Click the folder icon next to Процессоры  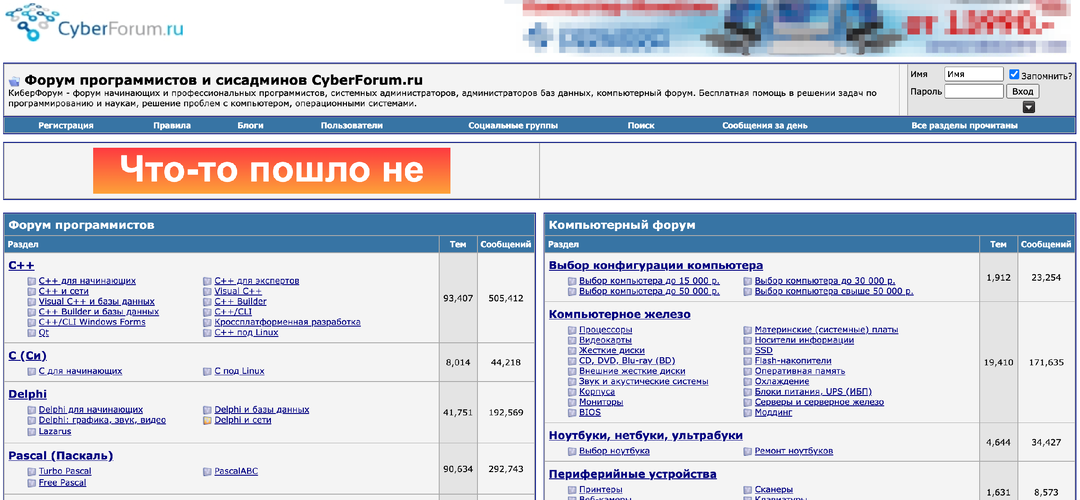coord(572,330)
